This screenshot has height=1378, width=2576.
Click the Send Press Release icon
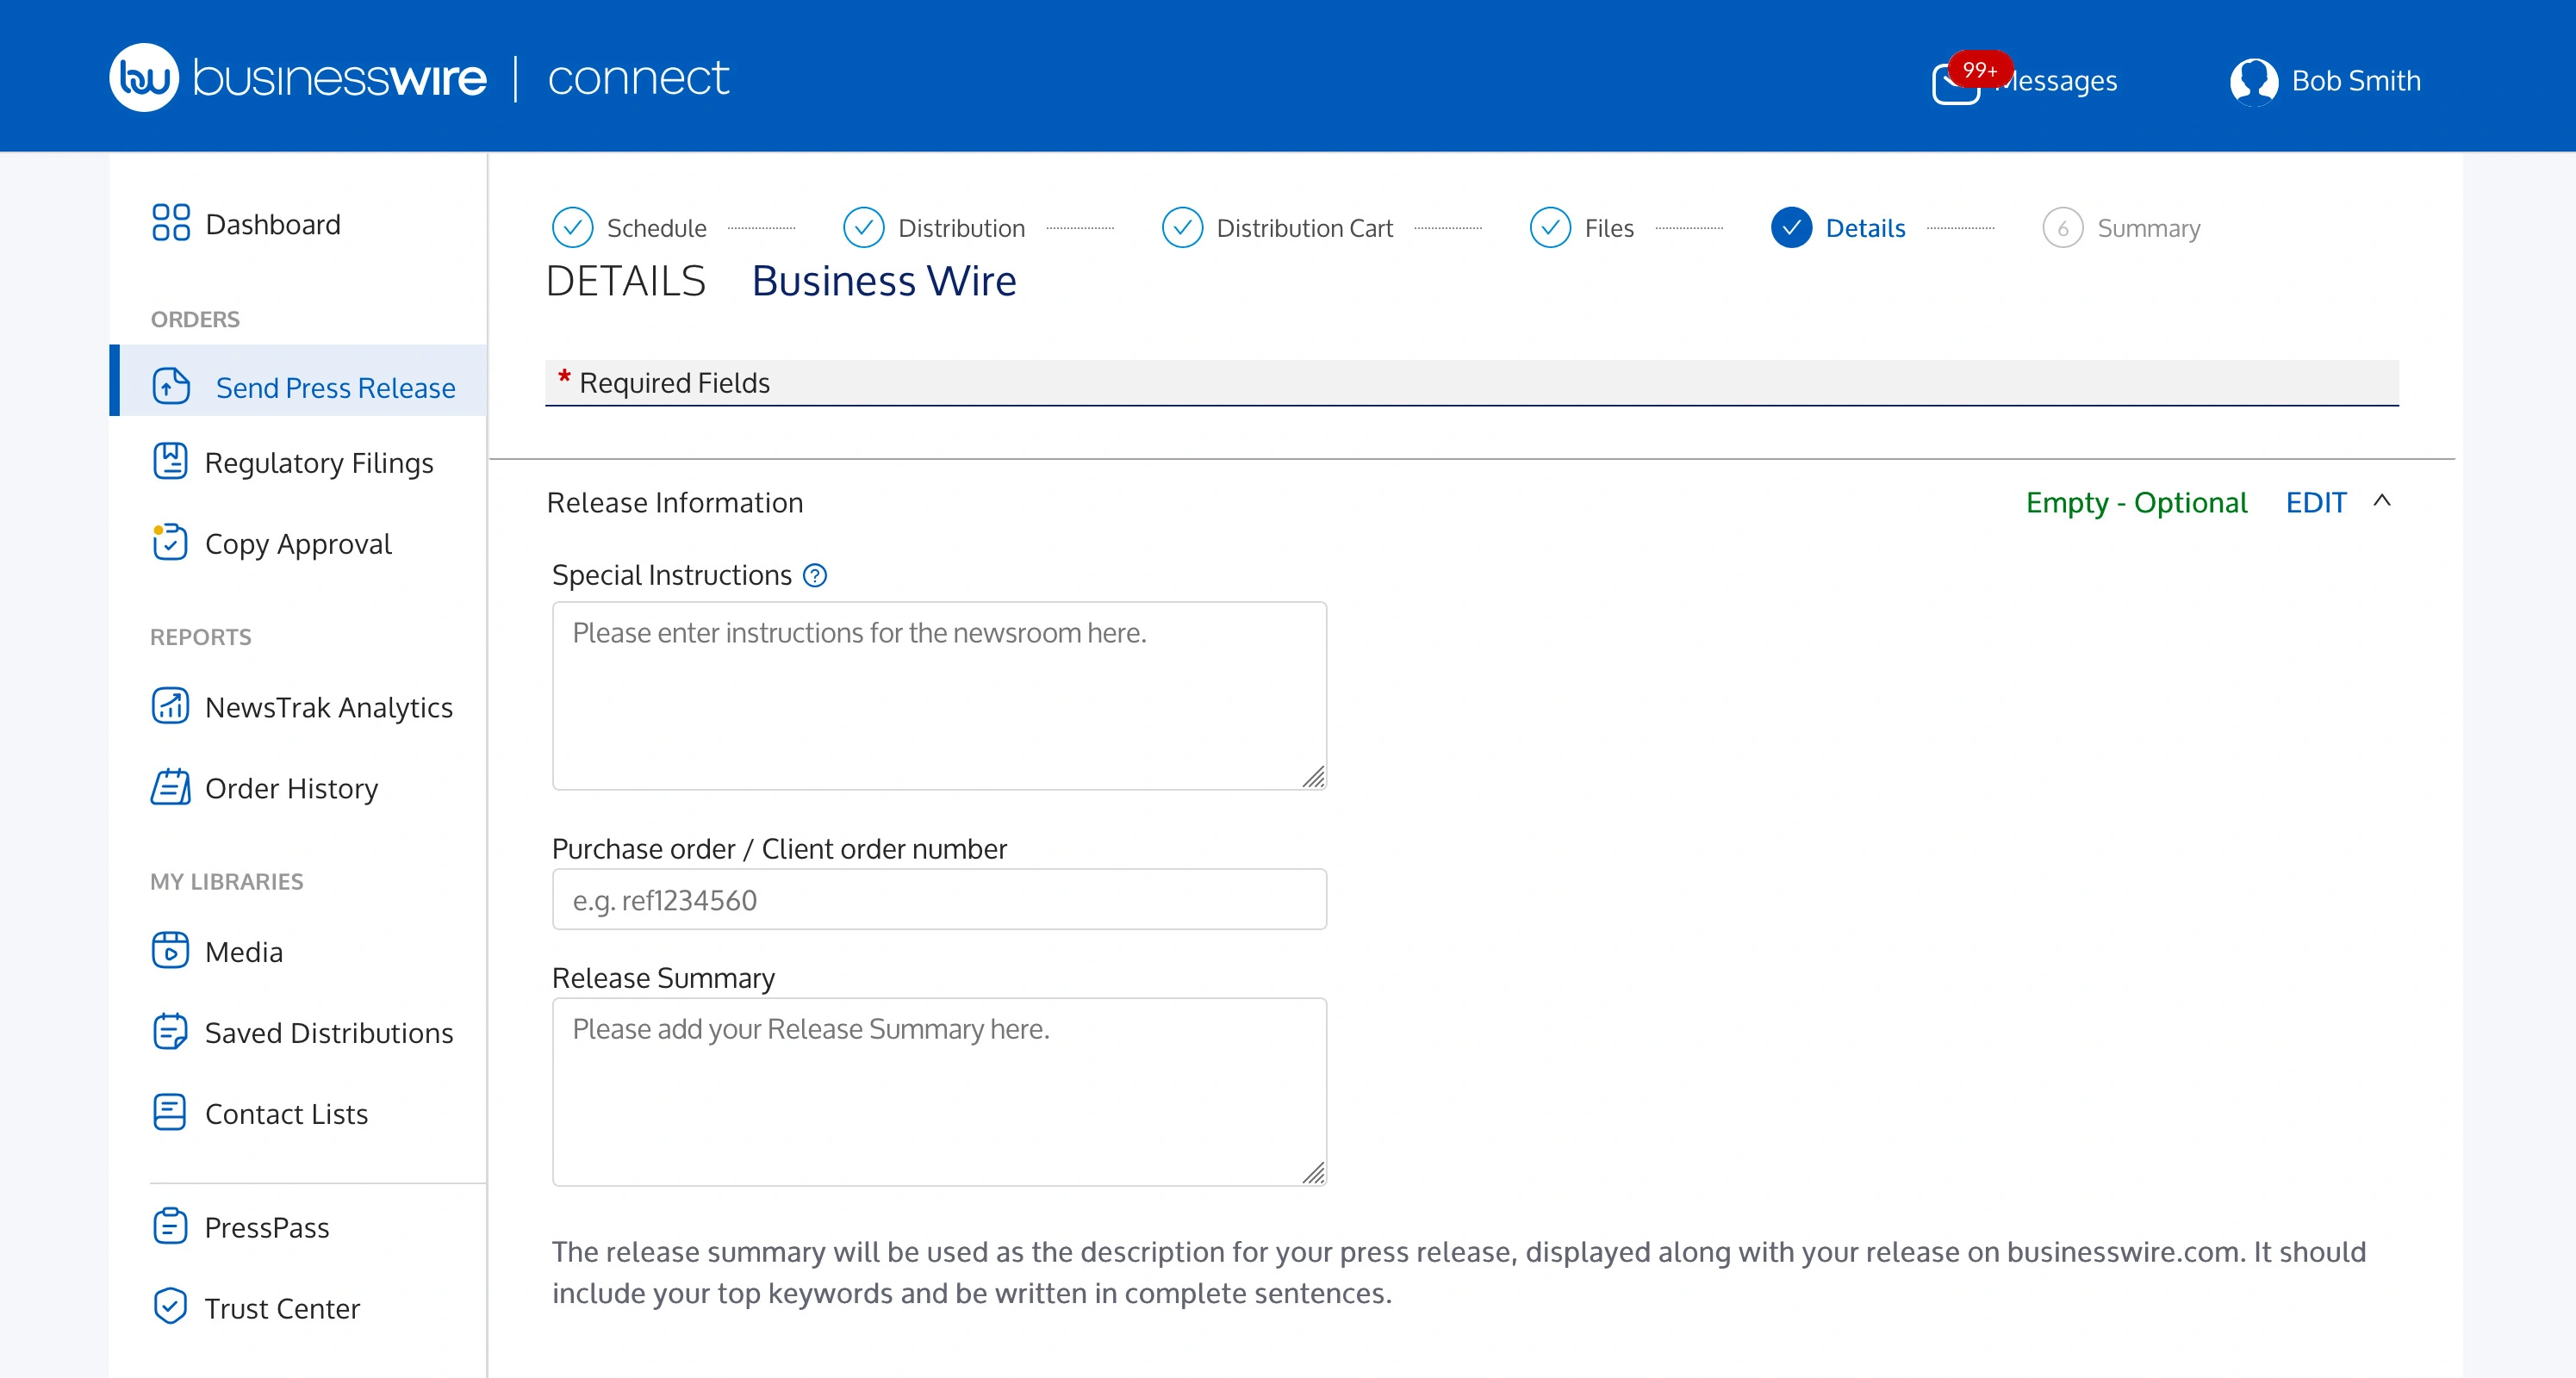tap(171, 386)
